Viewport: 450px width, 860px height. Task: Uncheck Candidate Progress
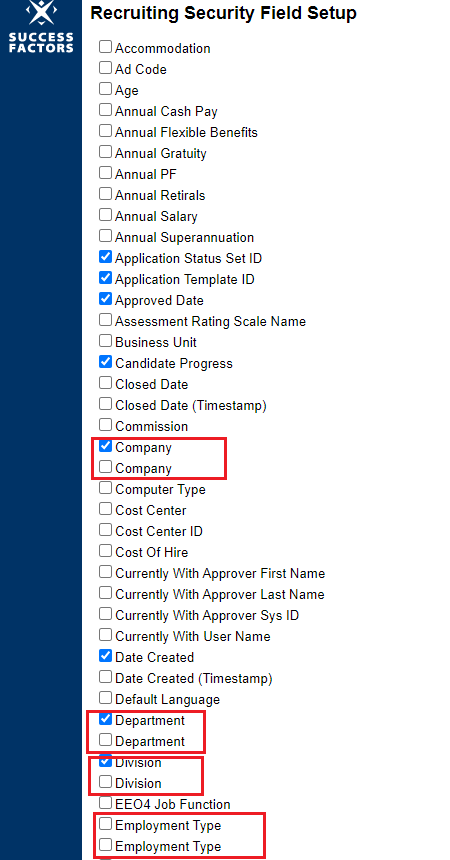coord(105,362)
